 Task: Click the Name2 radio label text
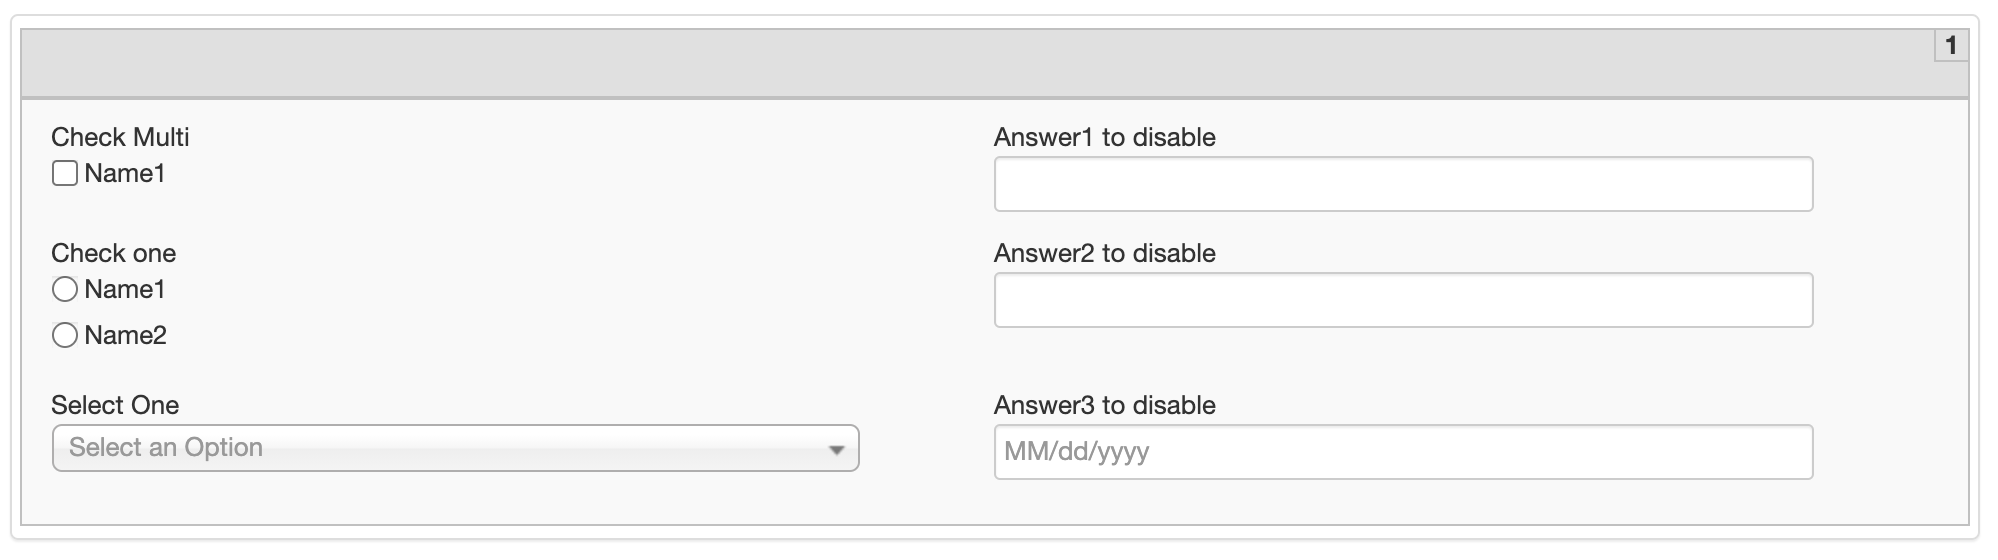[x=126, y=336]
